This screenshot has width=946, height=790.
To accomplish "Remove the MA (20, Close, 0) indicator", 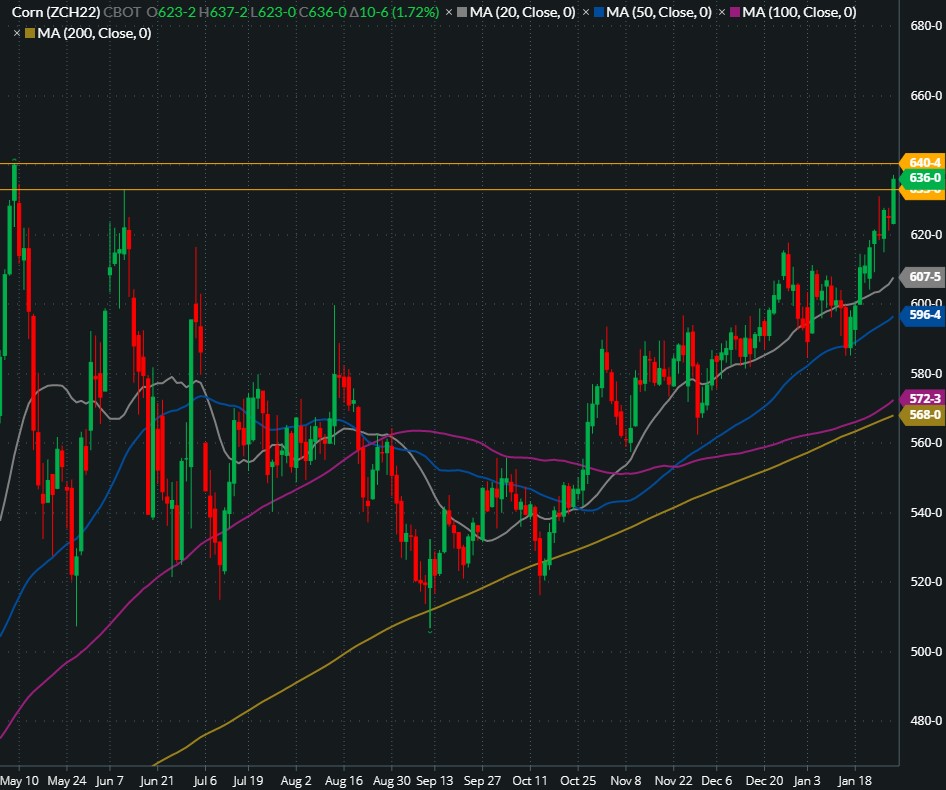I will click(x=448, y=13).
